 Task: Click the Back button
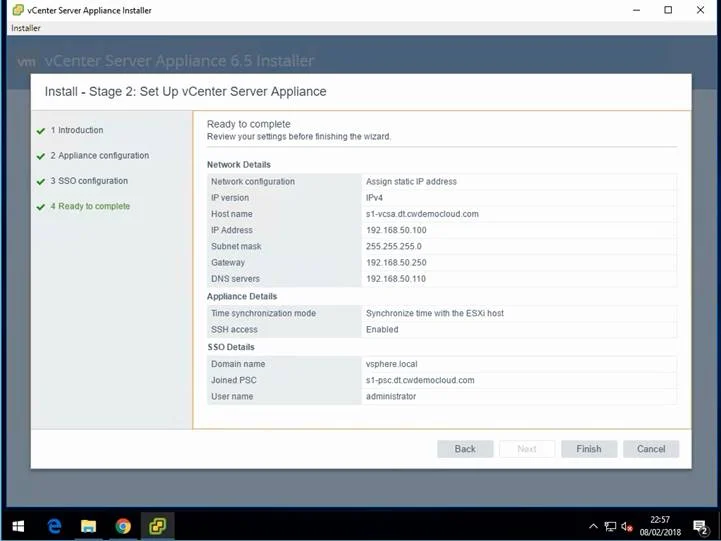pyautogui.click(x=465, y=449)
